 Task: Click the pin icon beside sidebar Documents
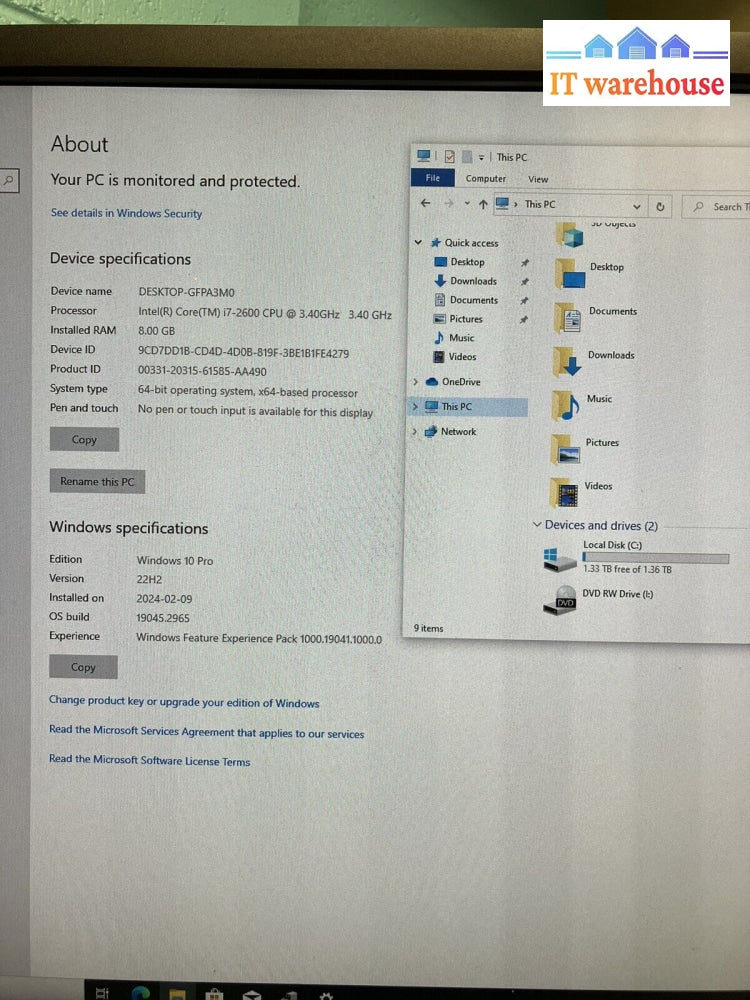click(524, 300)
